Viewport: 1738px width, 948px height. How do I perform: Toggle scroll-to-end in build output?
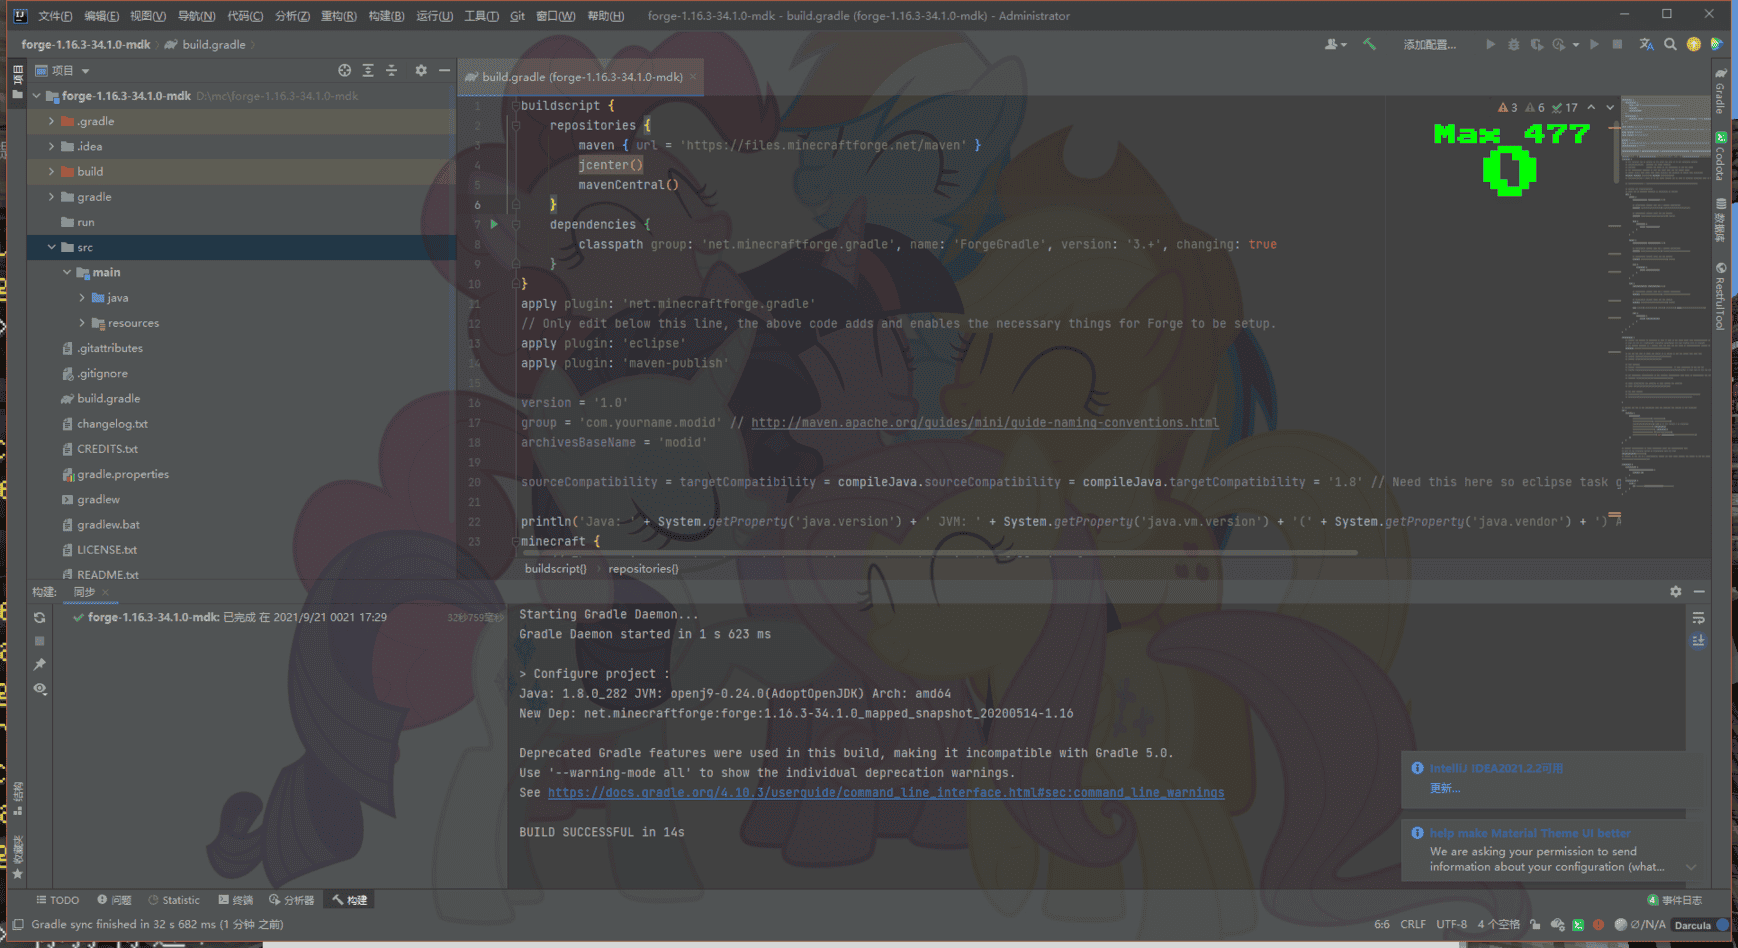tap(1698, 641)
